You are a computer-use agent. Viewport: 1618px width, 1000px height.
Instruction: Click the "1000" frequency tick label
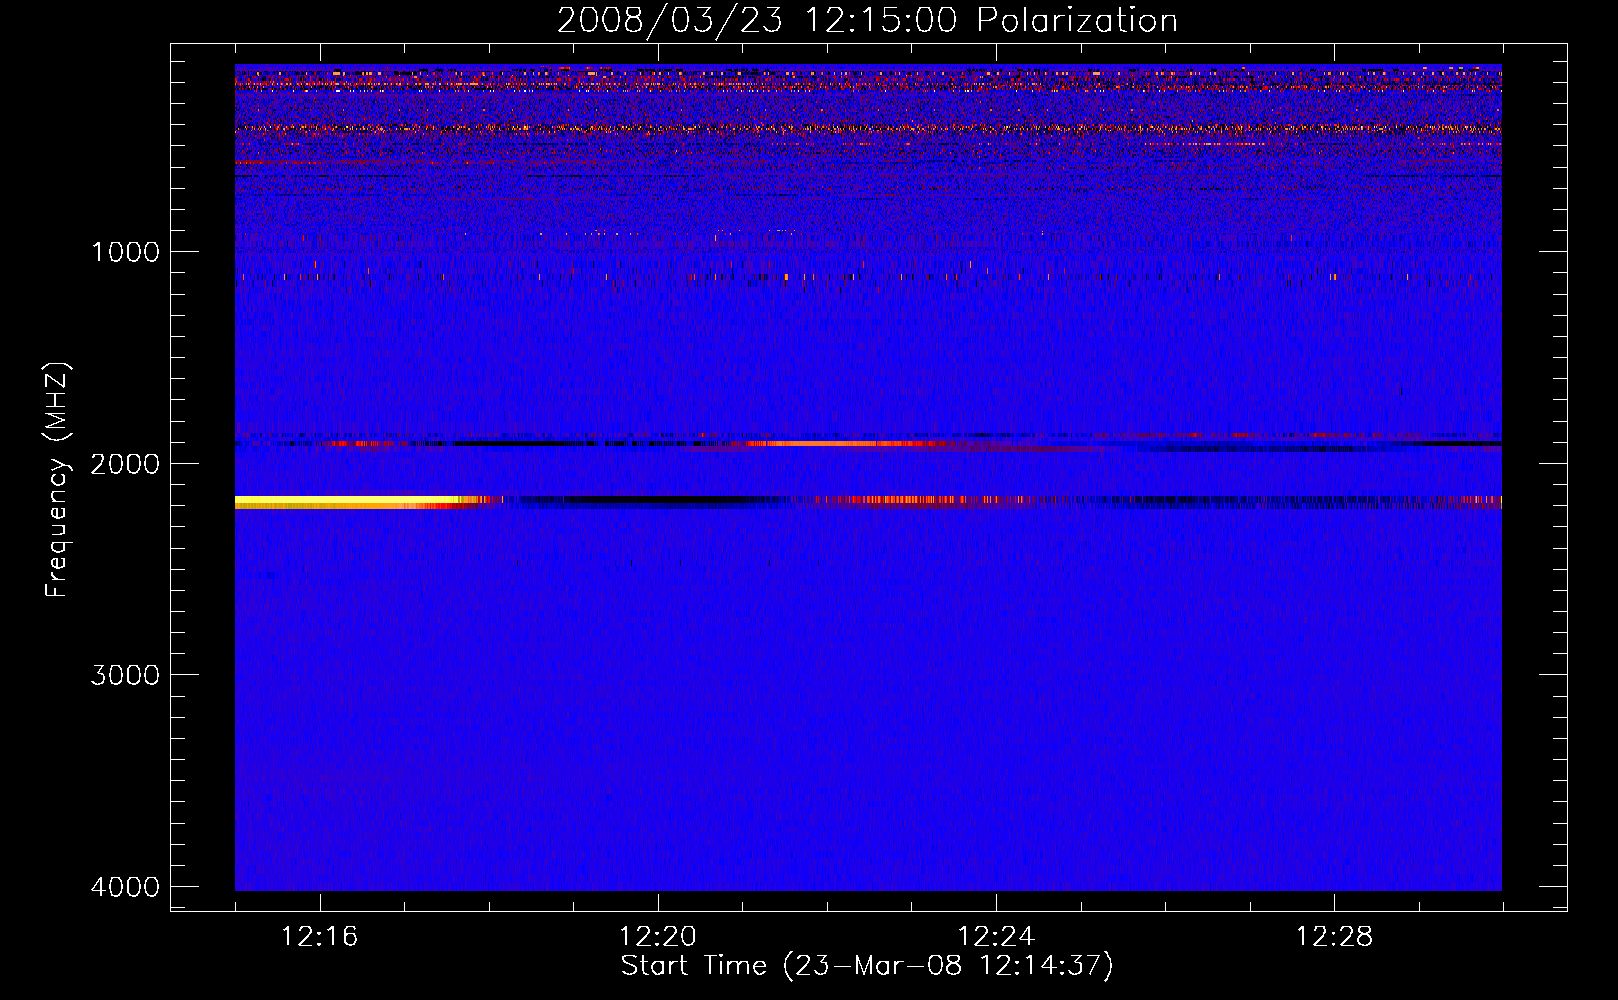point(125,252)
